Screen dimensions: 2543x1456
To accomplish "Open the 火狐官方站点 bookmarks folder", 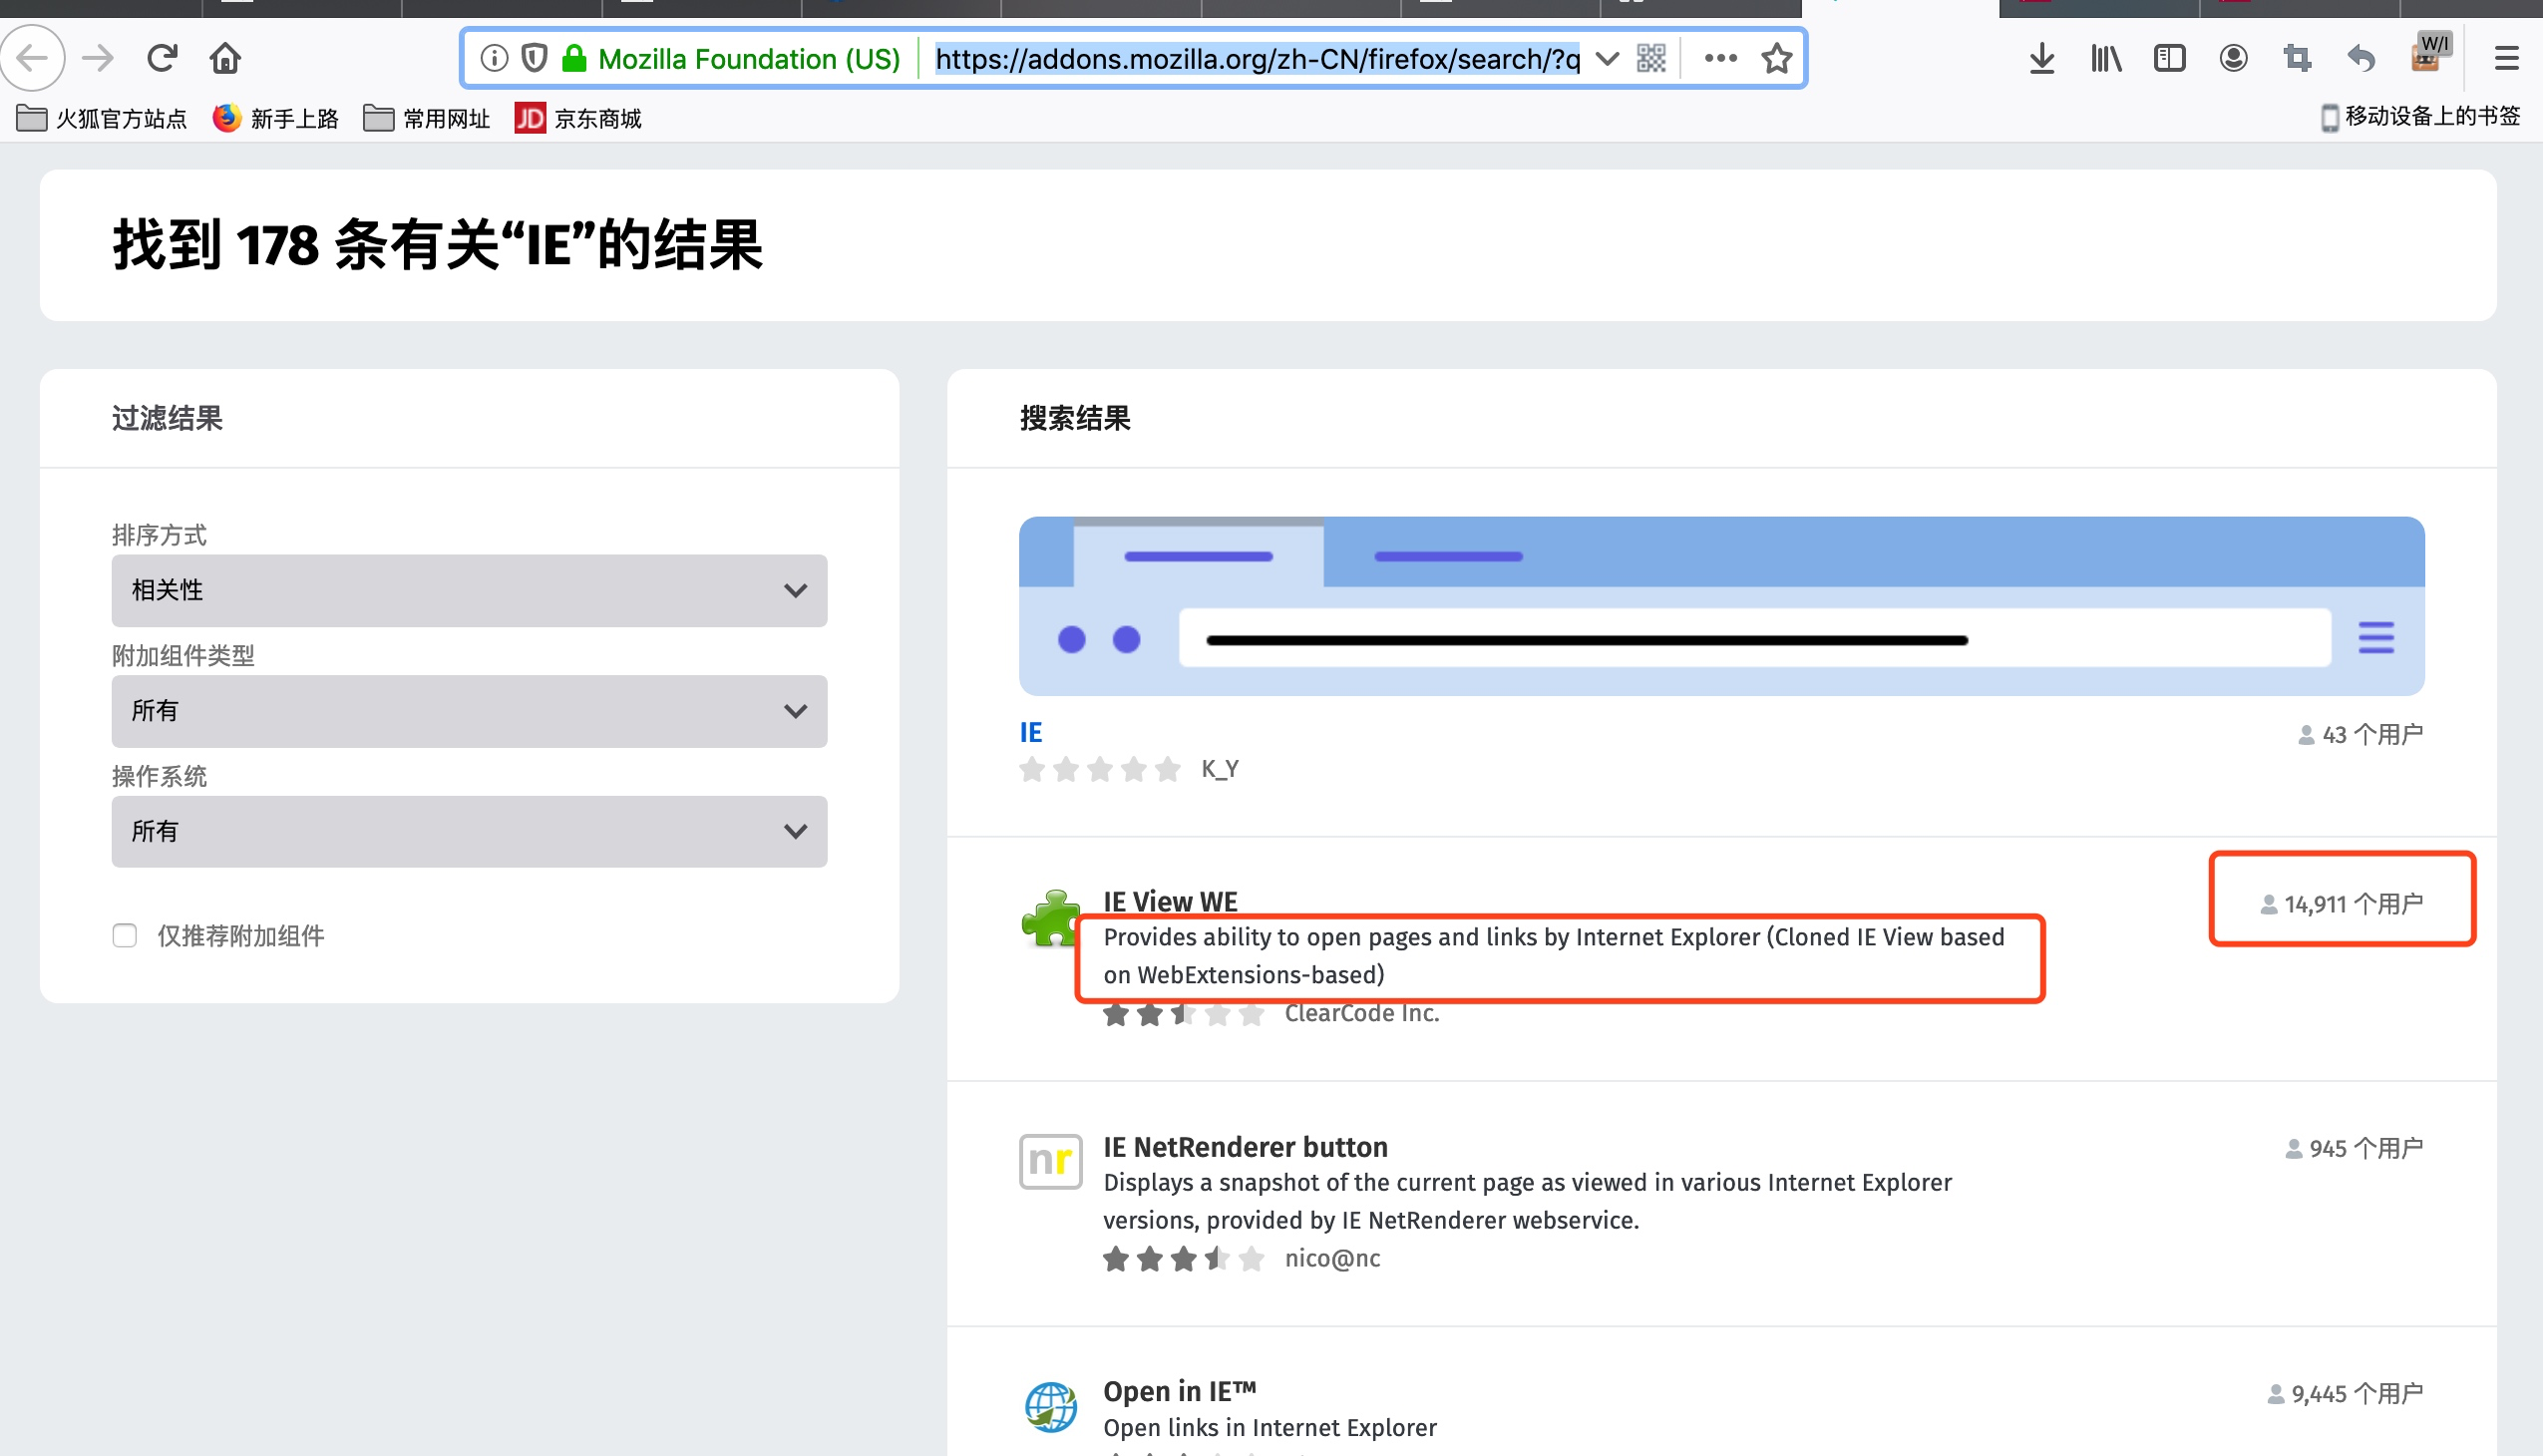I will (x=102, y=118).
